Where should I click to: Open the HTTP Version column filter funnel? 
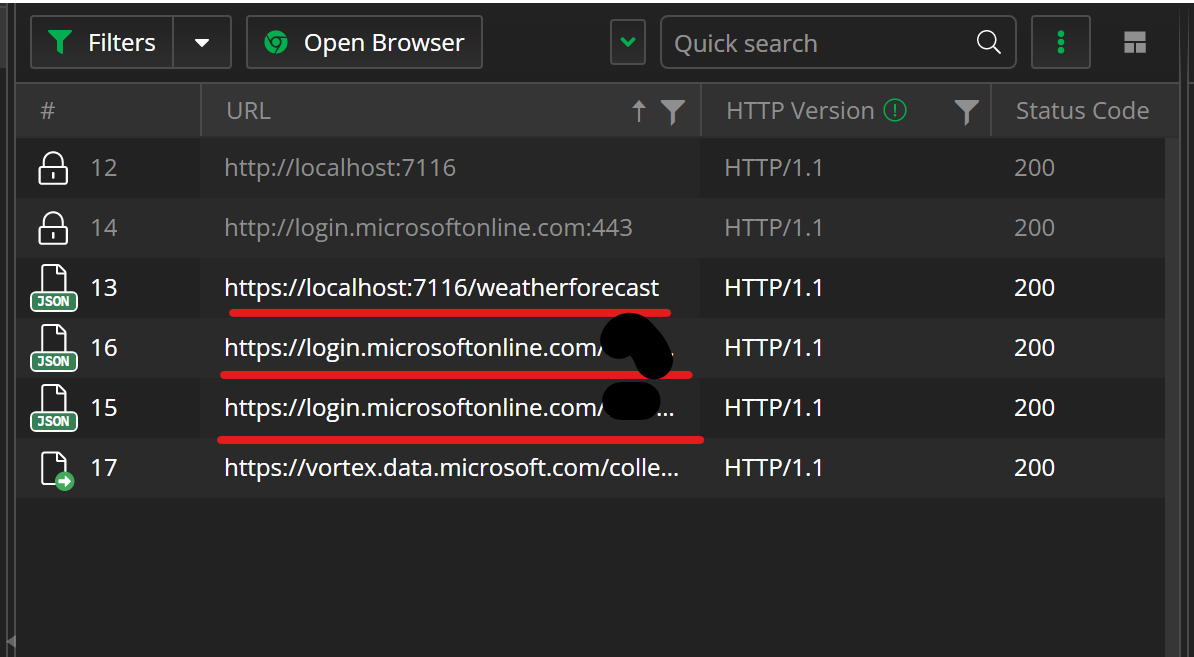(966, 112)
